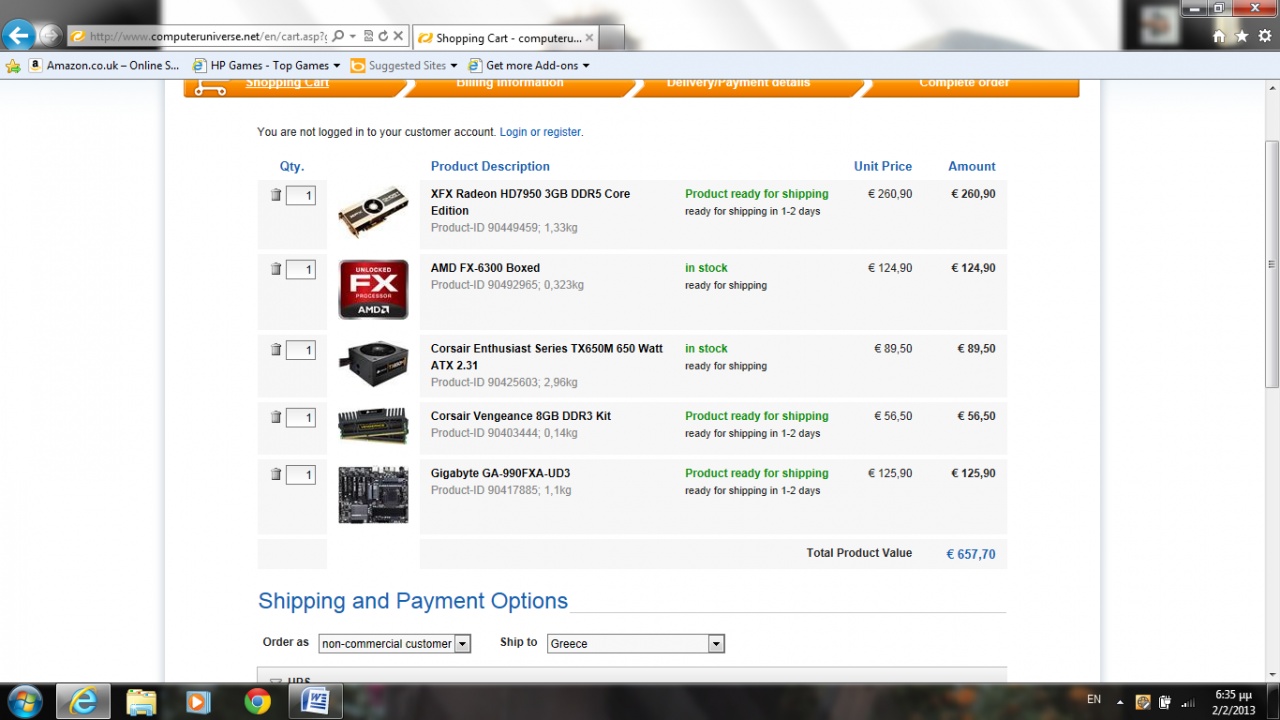The width and height of the screenshot is (1280, 720).
Task: Open the network signal tray icon
Action: pyautogui.click(x=1188, y=701)
